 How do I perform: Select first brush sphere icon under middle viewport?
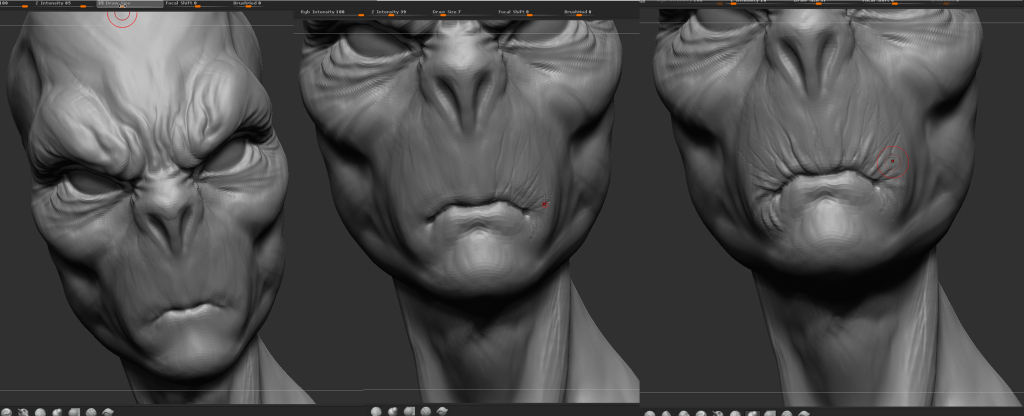[x=376, y=411]
